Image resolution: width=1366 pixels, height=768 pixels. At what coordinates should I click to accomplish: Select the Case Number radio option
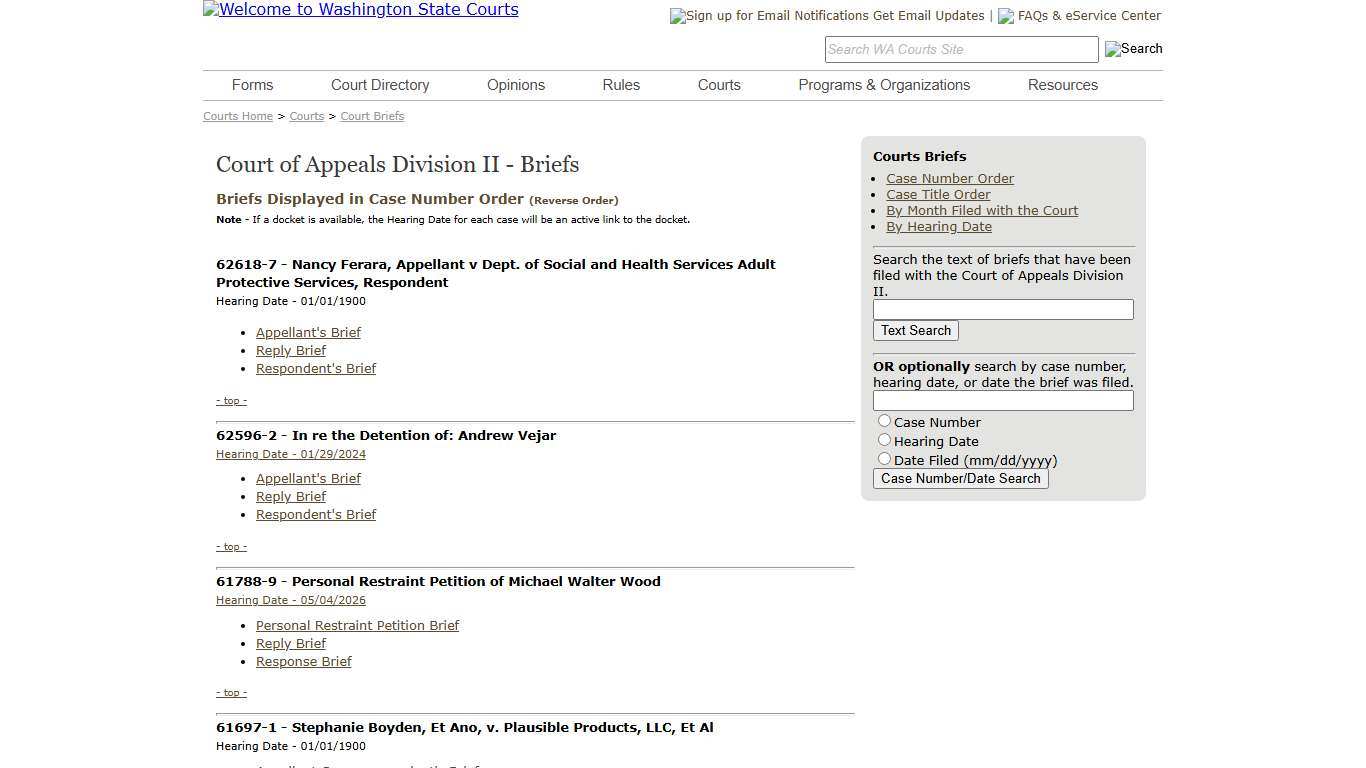[x=884, y=420]
